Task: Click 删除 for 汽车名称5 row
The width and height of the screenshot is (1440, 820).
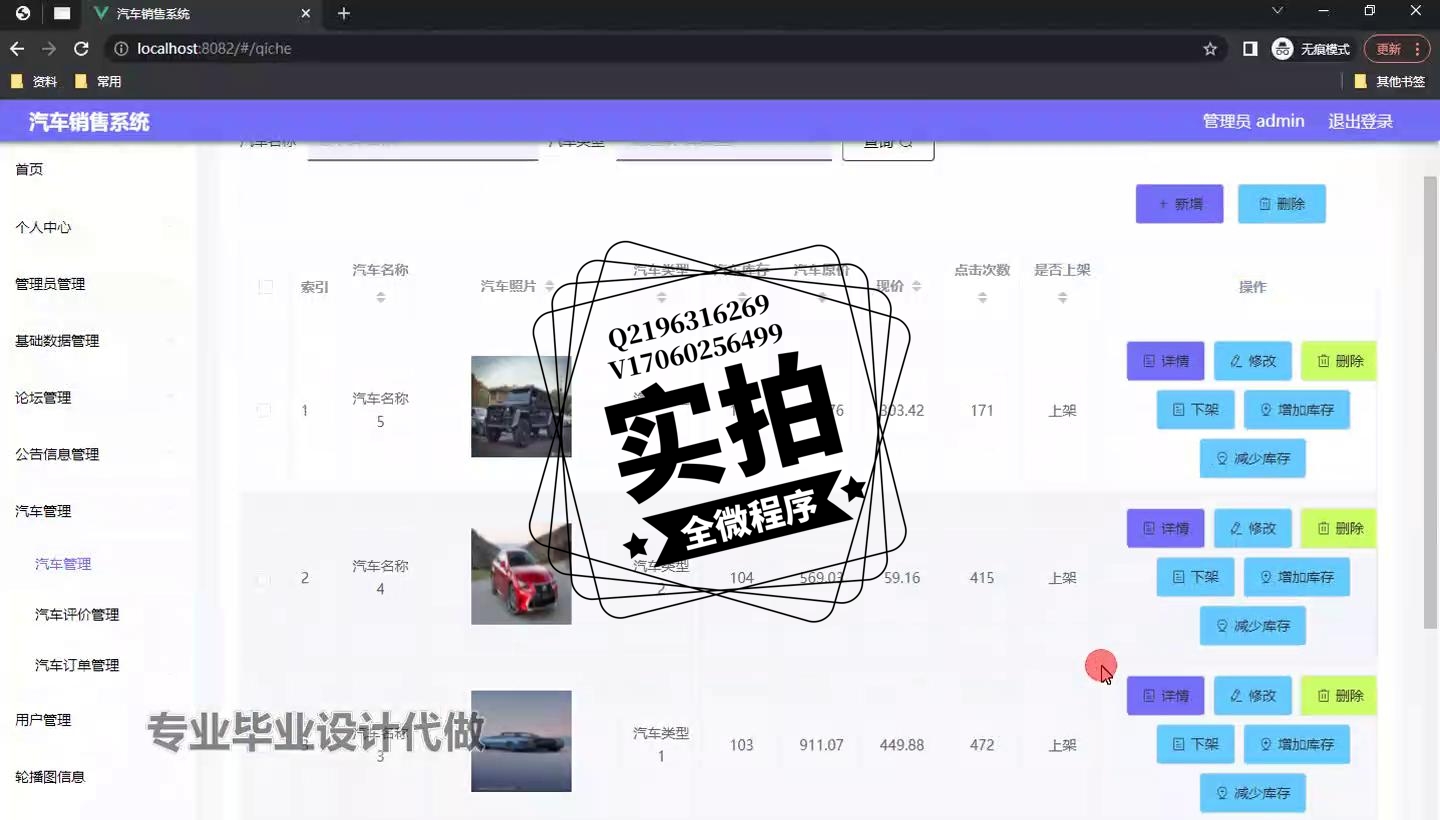Action: pyautogui.click(x=1339, y=361)
